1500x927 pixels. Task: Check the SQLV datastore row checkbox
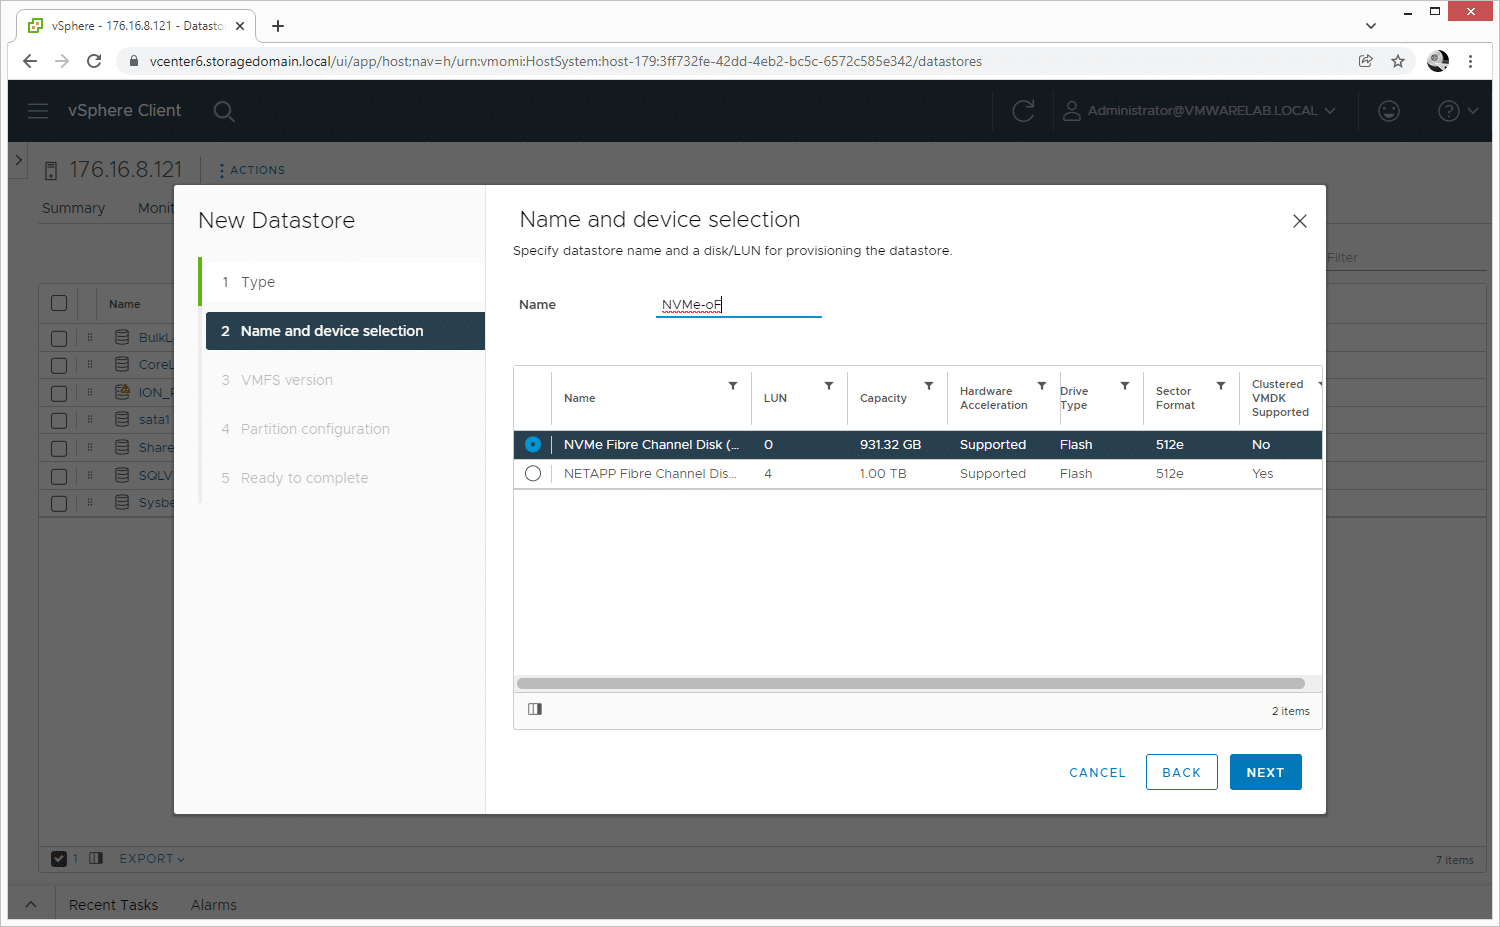[59, 476]
